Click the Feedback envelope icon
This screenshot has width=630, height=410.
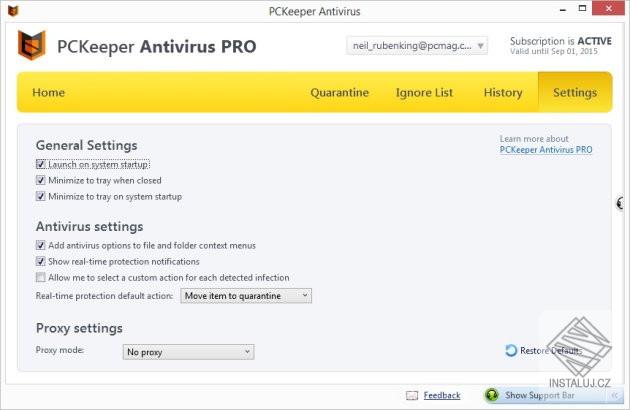point(412,396)
